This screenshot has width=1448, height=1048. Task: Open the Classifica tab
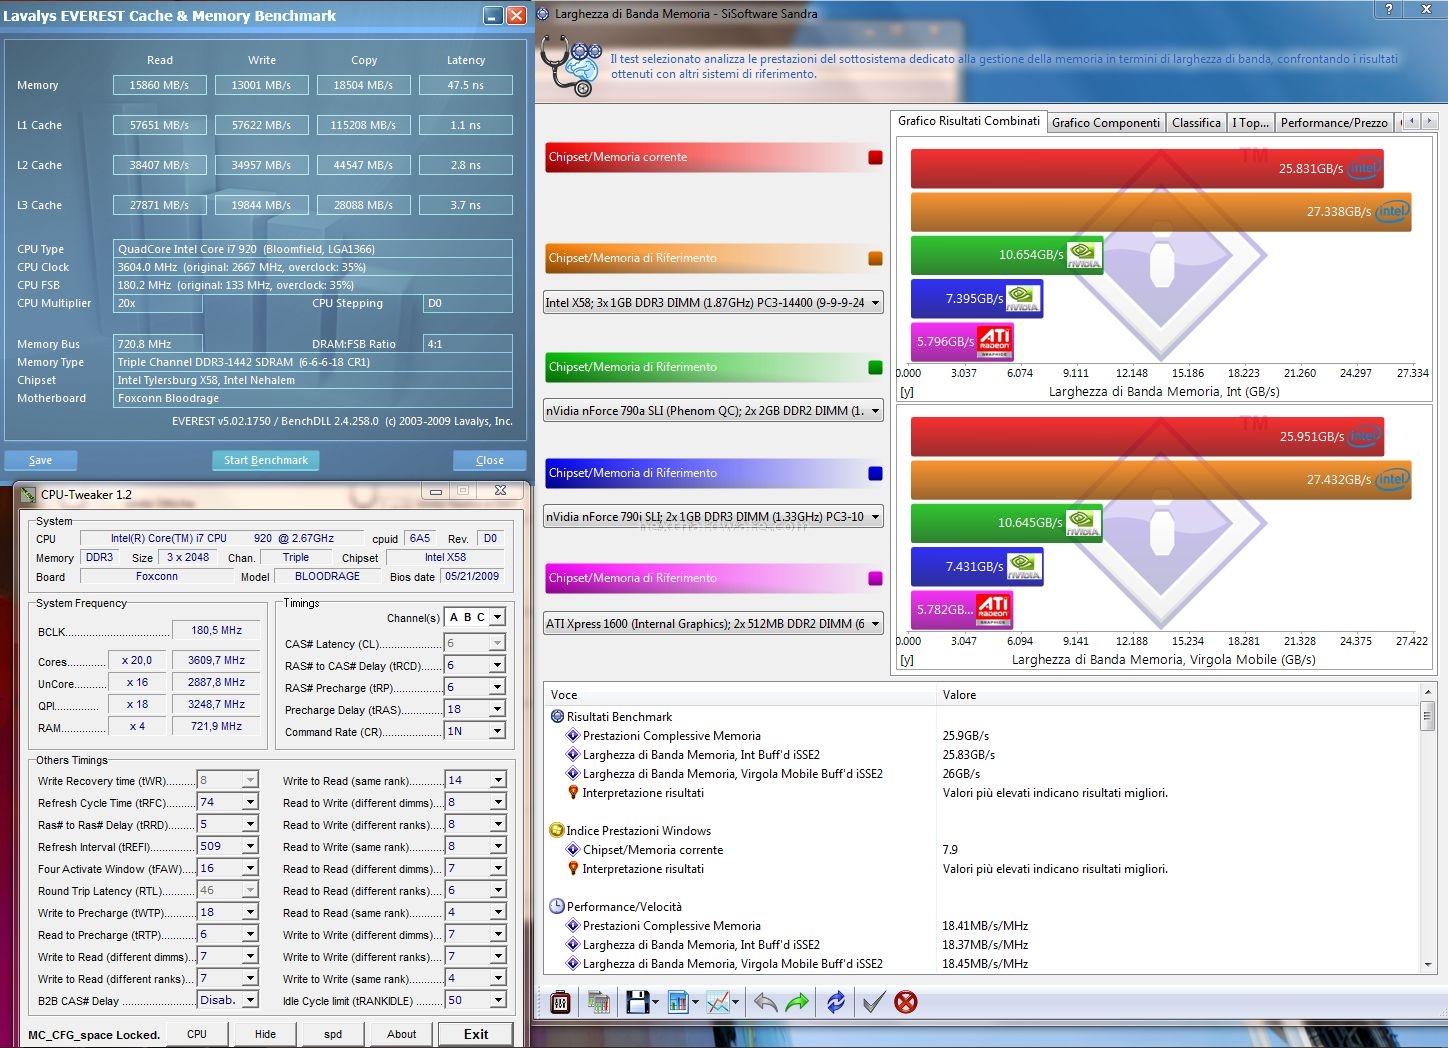coord(1196,122)
